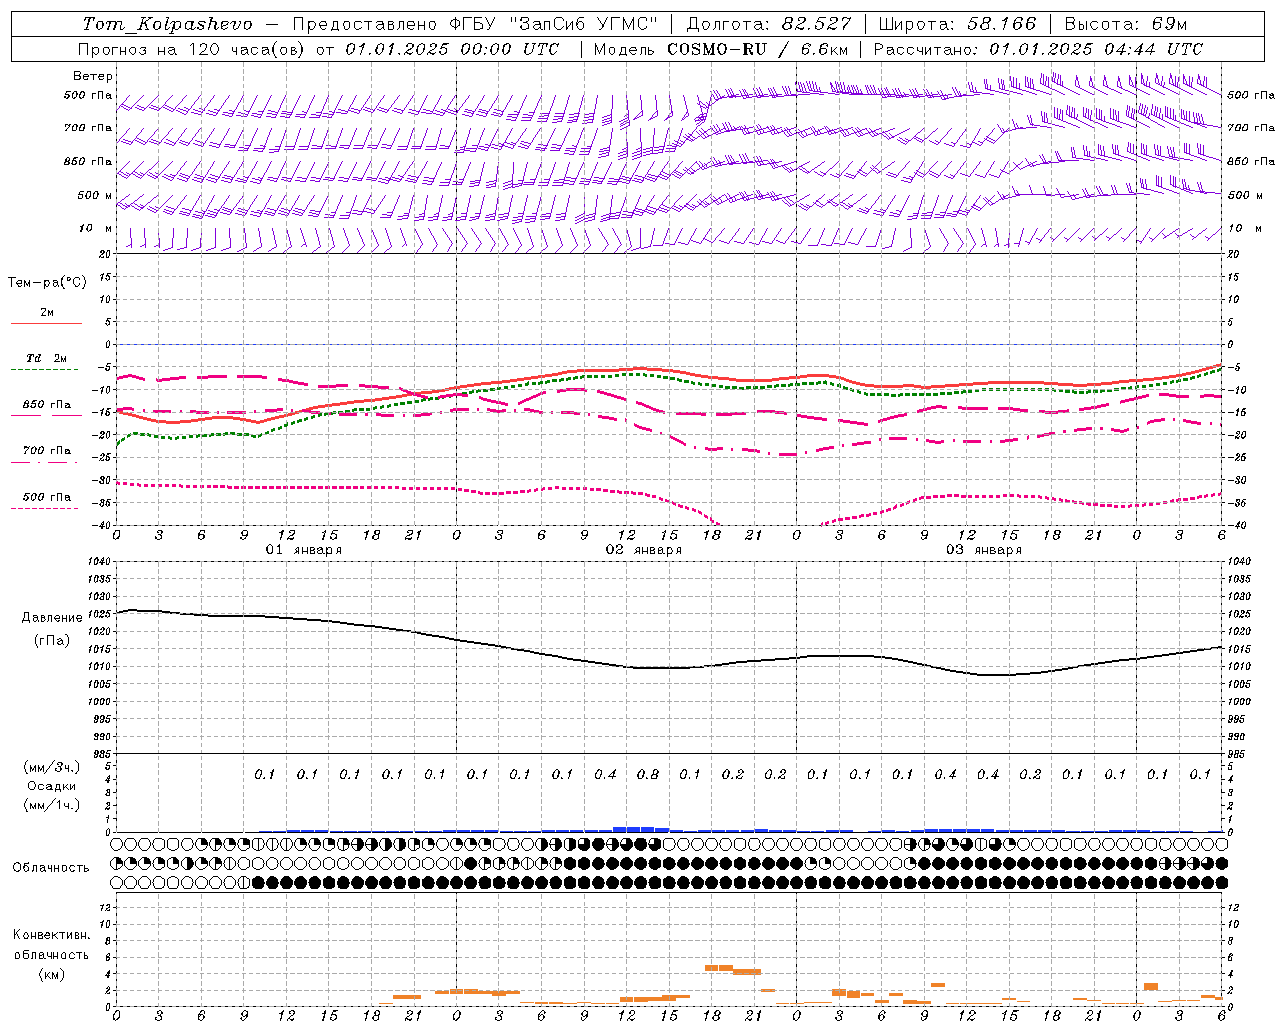Select the (мм/1ч.) precipitation unit label

point(51,805)
